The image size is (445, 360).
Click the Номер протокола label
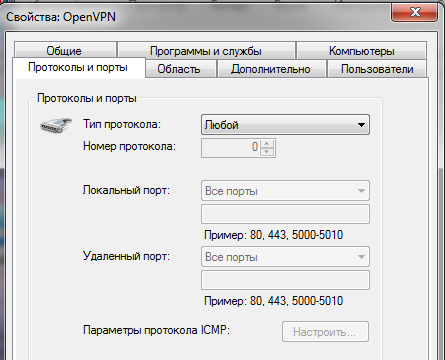click(129, 146)
